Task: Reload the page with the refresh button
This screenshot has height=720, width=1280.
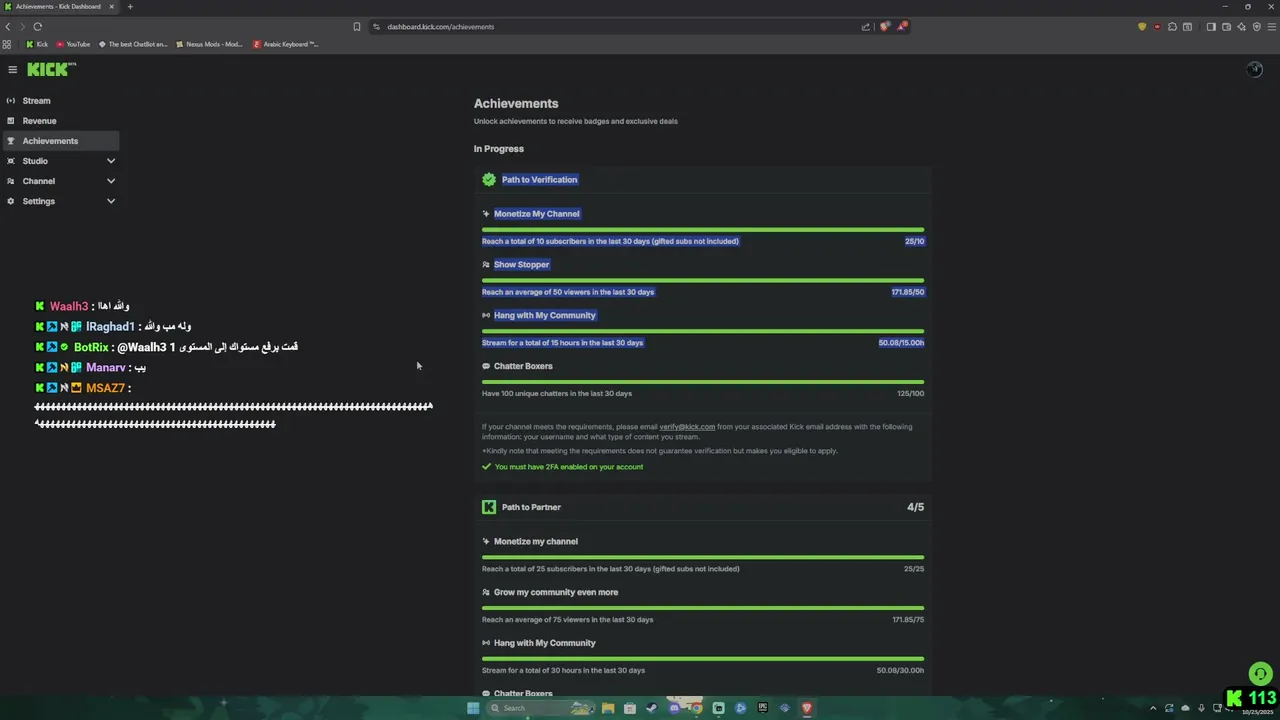Action: click(x=38, y=27)
